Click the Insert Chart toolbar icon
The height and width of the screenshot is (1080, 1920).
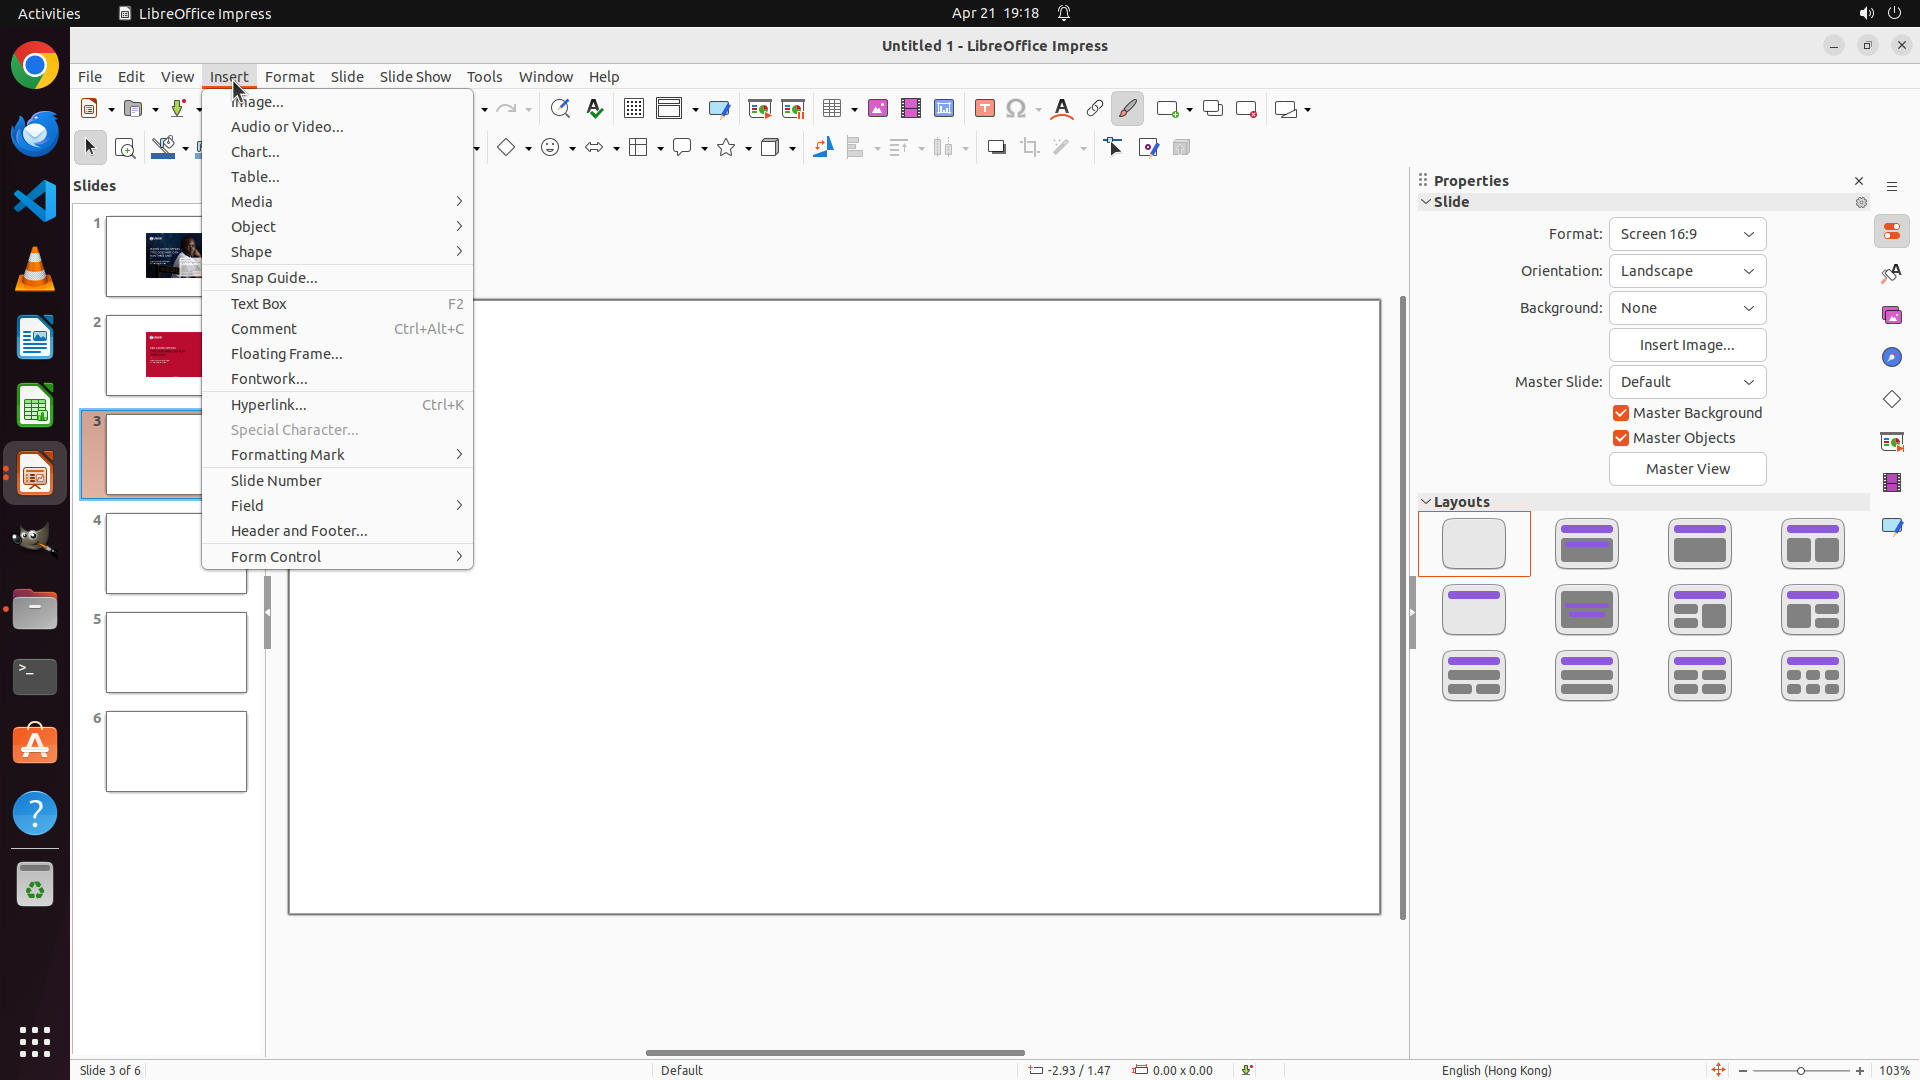(943, 108)
